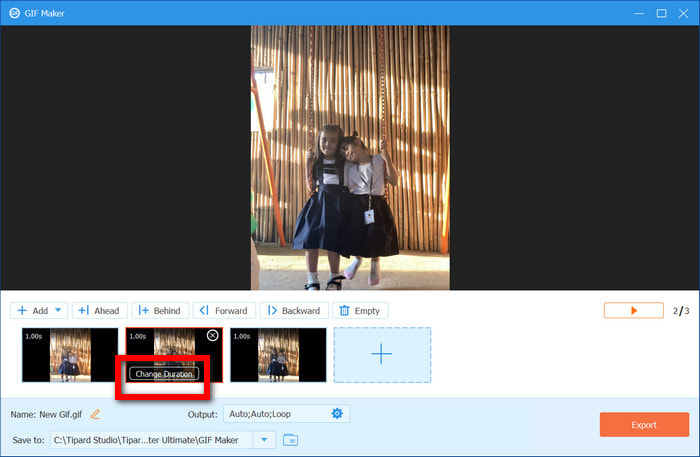Viewport: 700px width, 457px height.
Task: Open output settings gear icon
Action: 337,414
